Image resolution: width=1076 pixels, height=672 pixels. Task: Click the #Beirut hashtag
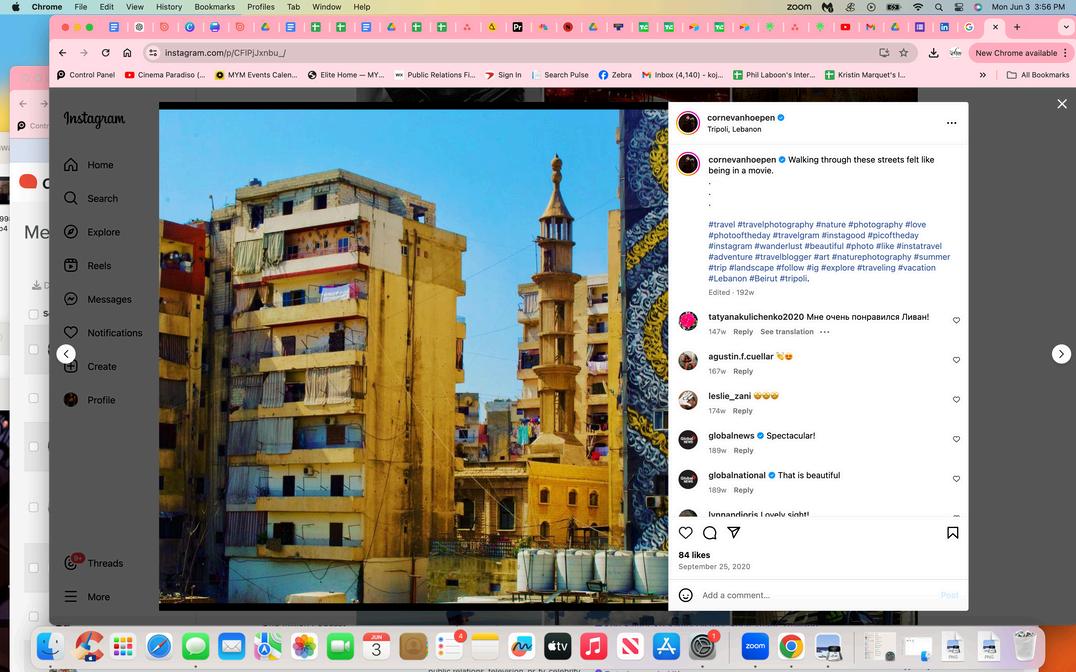(762, 279)
